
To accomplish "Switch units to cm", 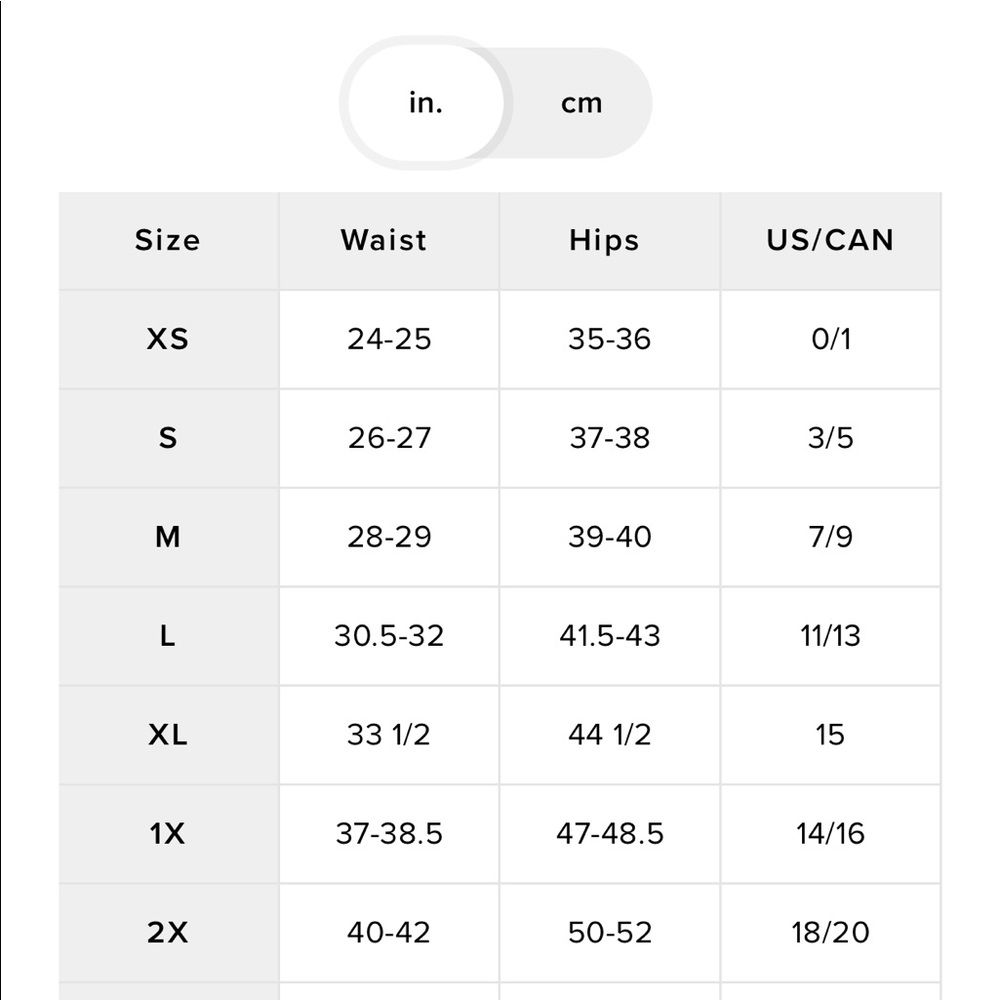I will (x=581, y=103).
